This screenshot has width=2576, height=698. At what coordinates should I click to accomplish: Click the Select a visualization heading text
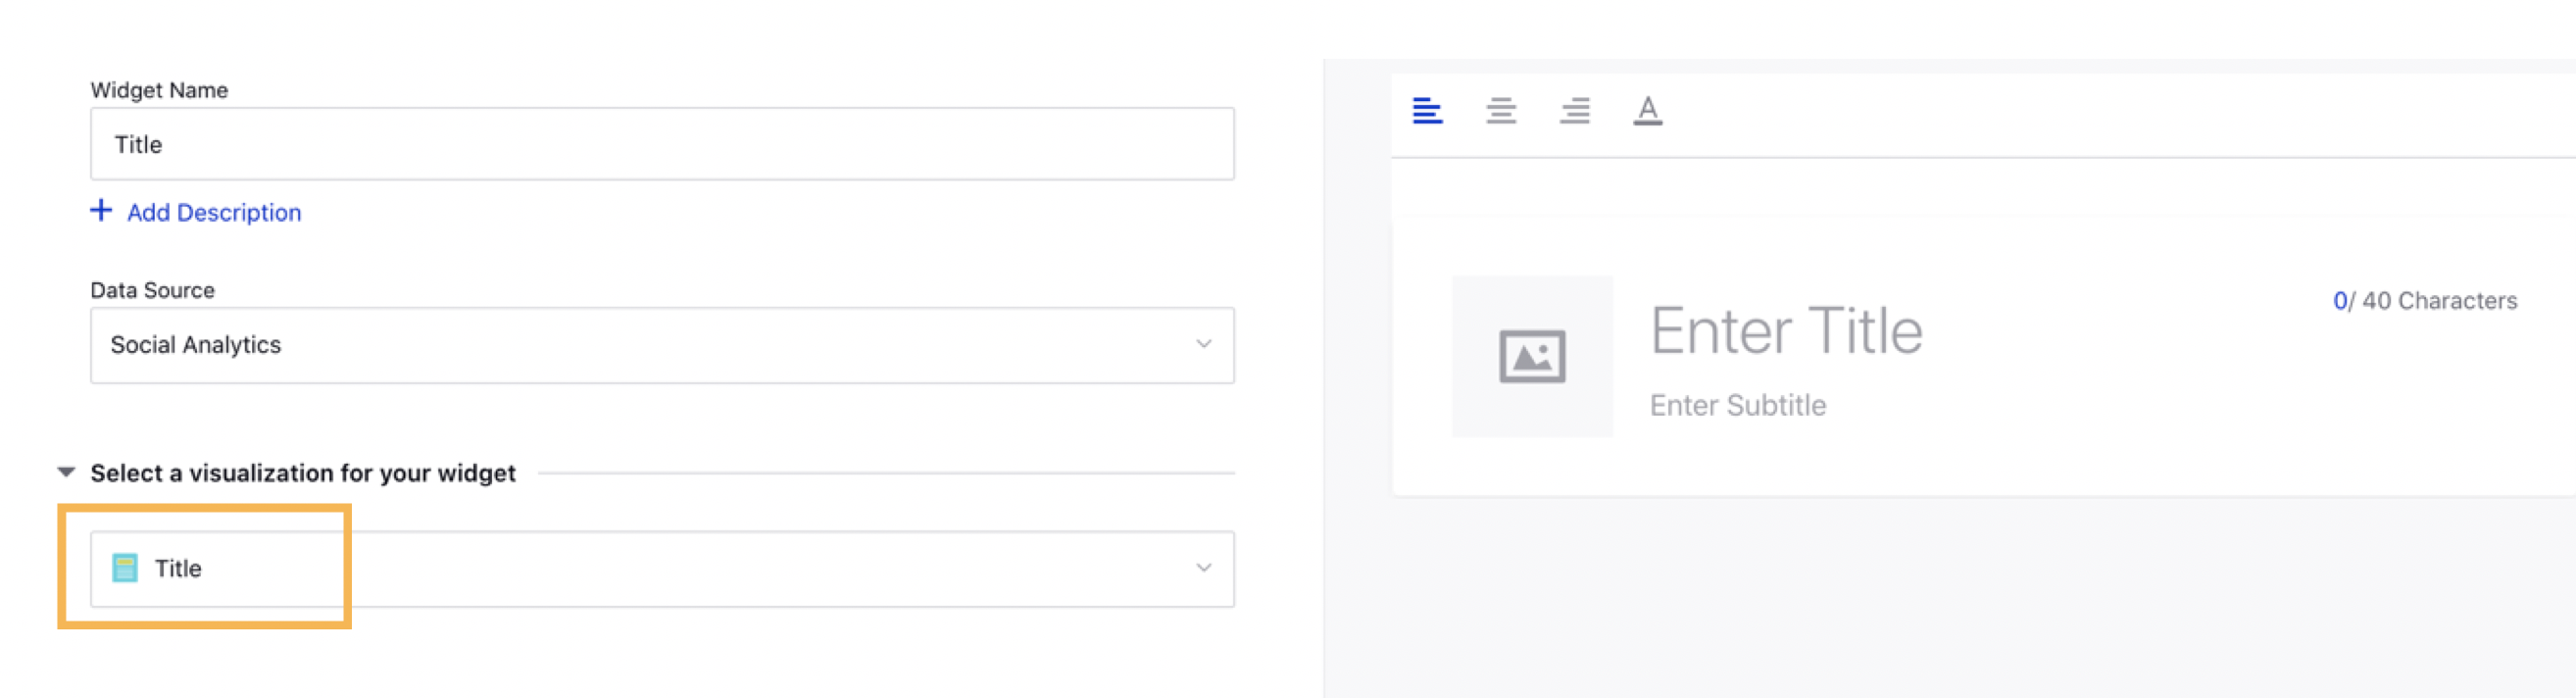[302, 472]
